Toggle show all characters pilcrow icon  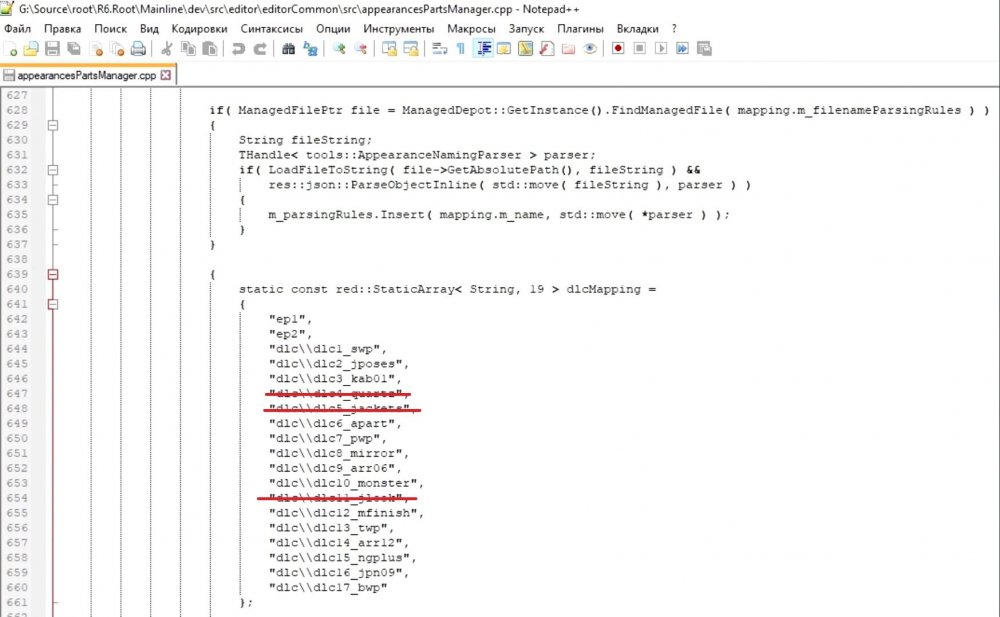tap(460, 48)
